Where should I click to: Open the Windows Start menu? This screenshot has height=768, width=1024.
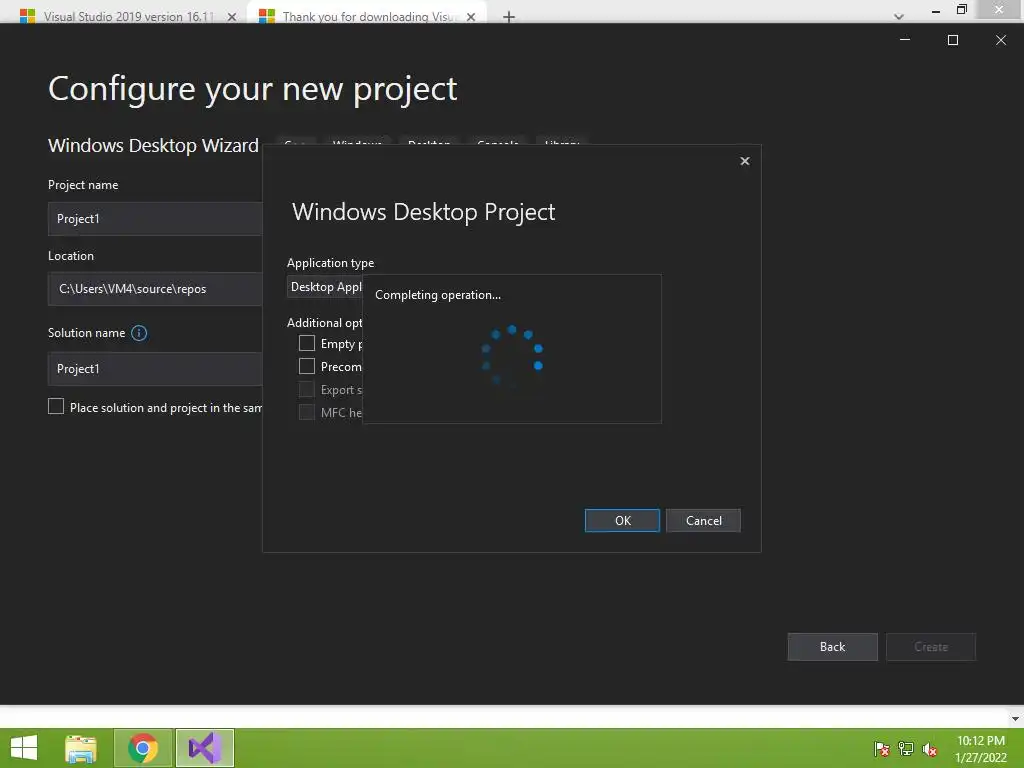tap(24, 748)
